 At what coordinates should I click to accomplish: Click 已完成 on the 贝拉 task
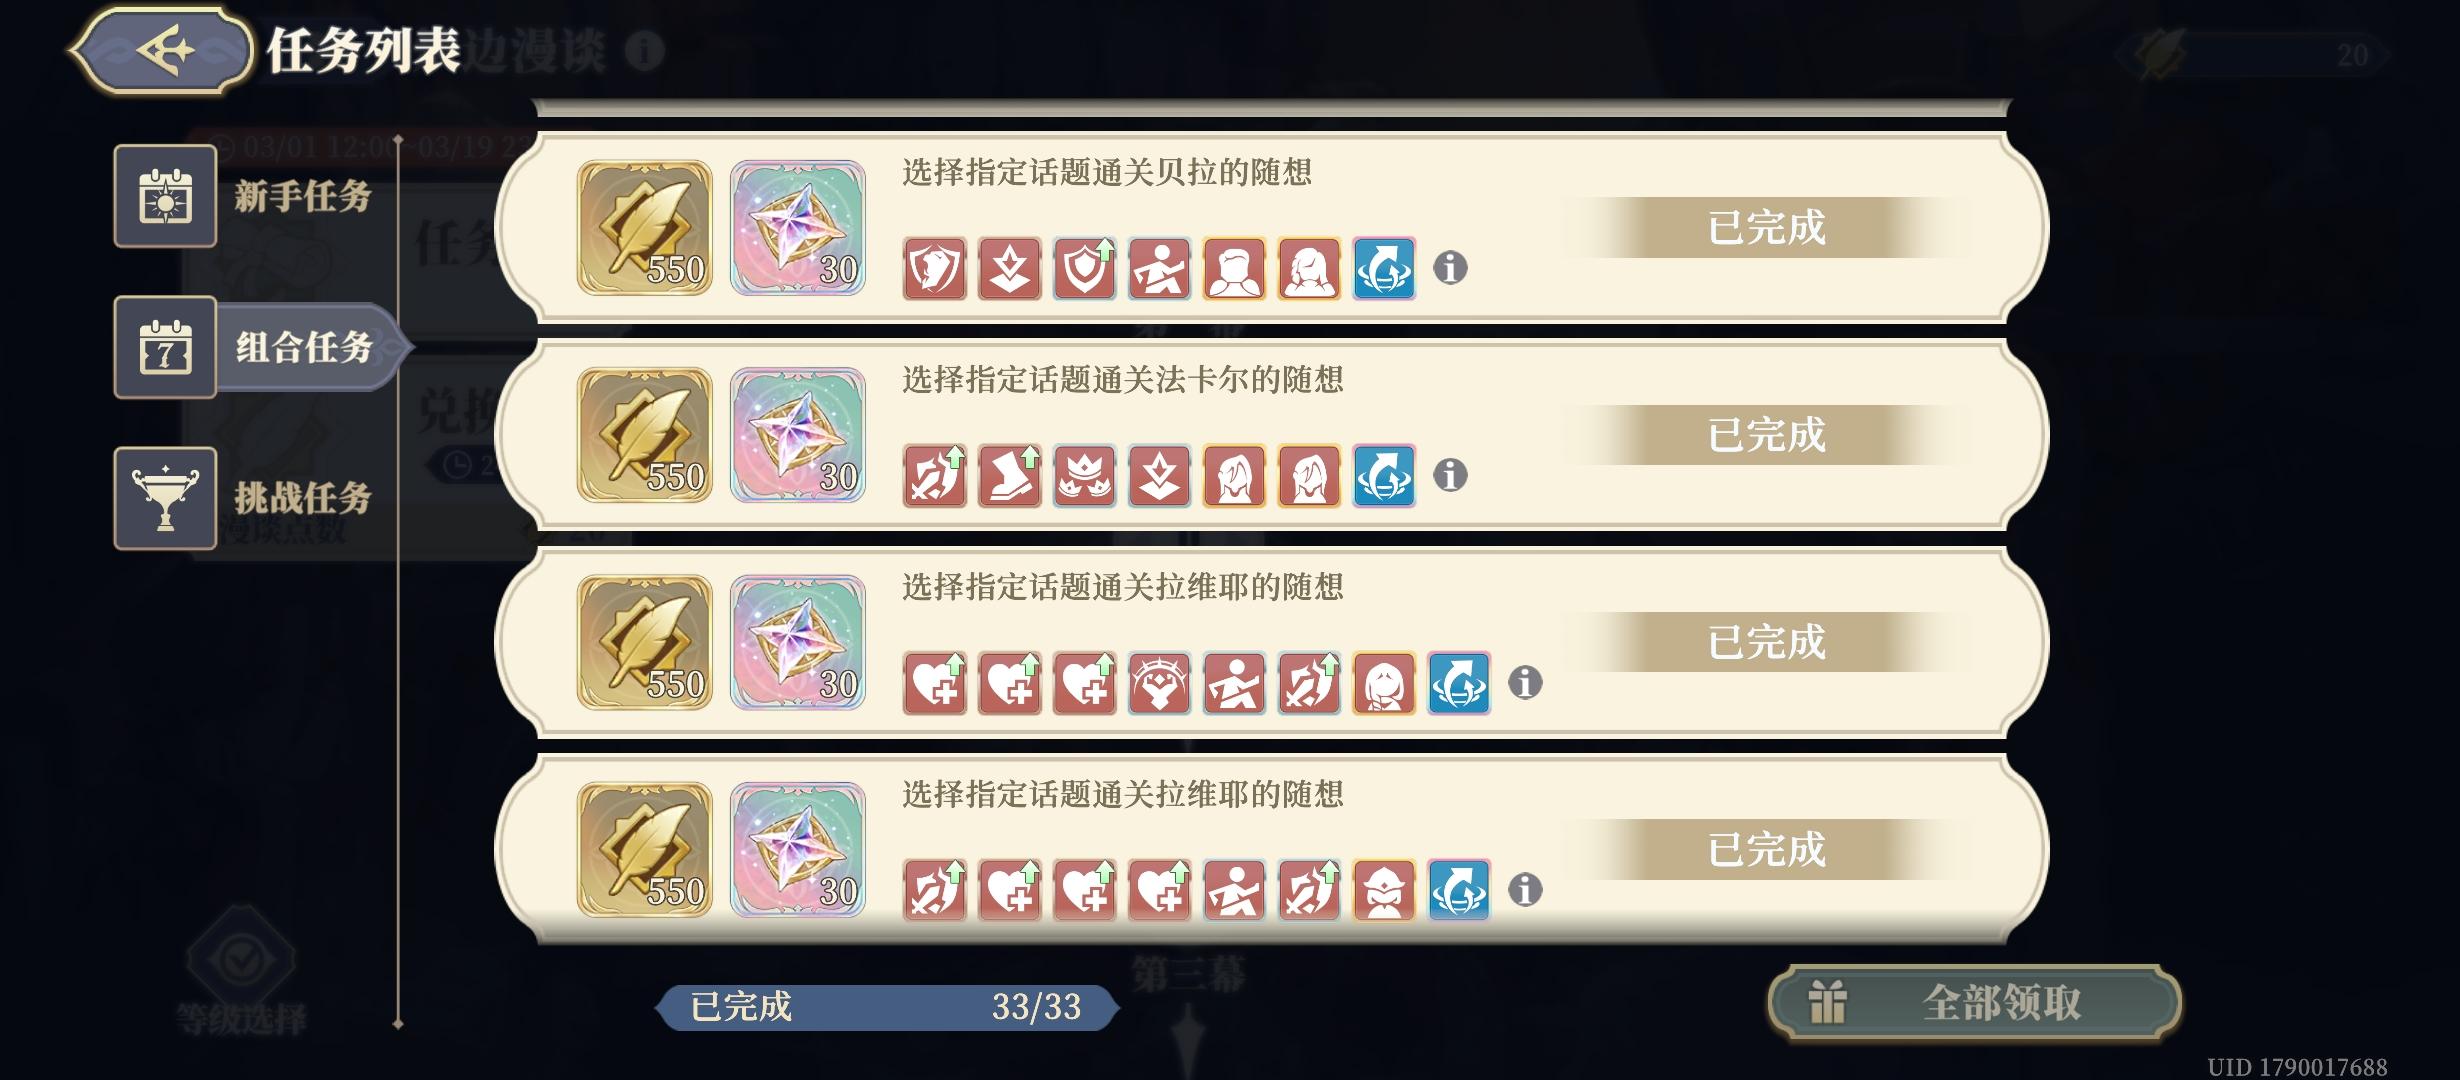pos(1766,228)
